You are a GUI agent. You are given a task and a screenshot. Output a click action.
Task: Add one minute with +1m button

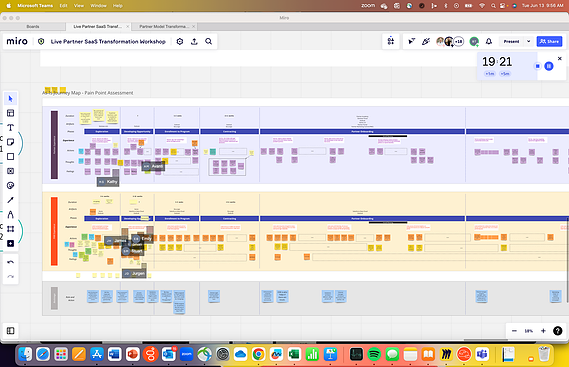tap(490, 74)
